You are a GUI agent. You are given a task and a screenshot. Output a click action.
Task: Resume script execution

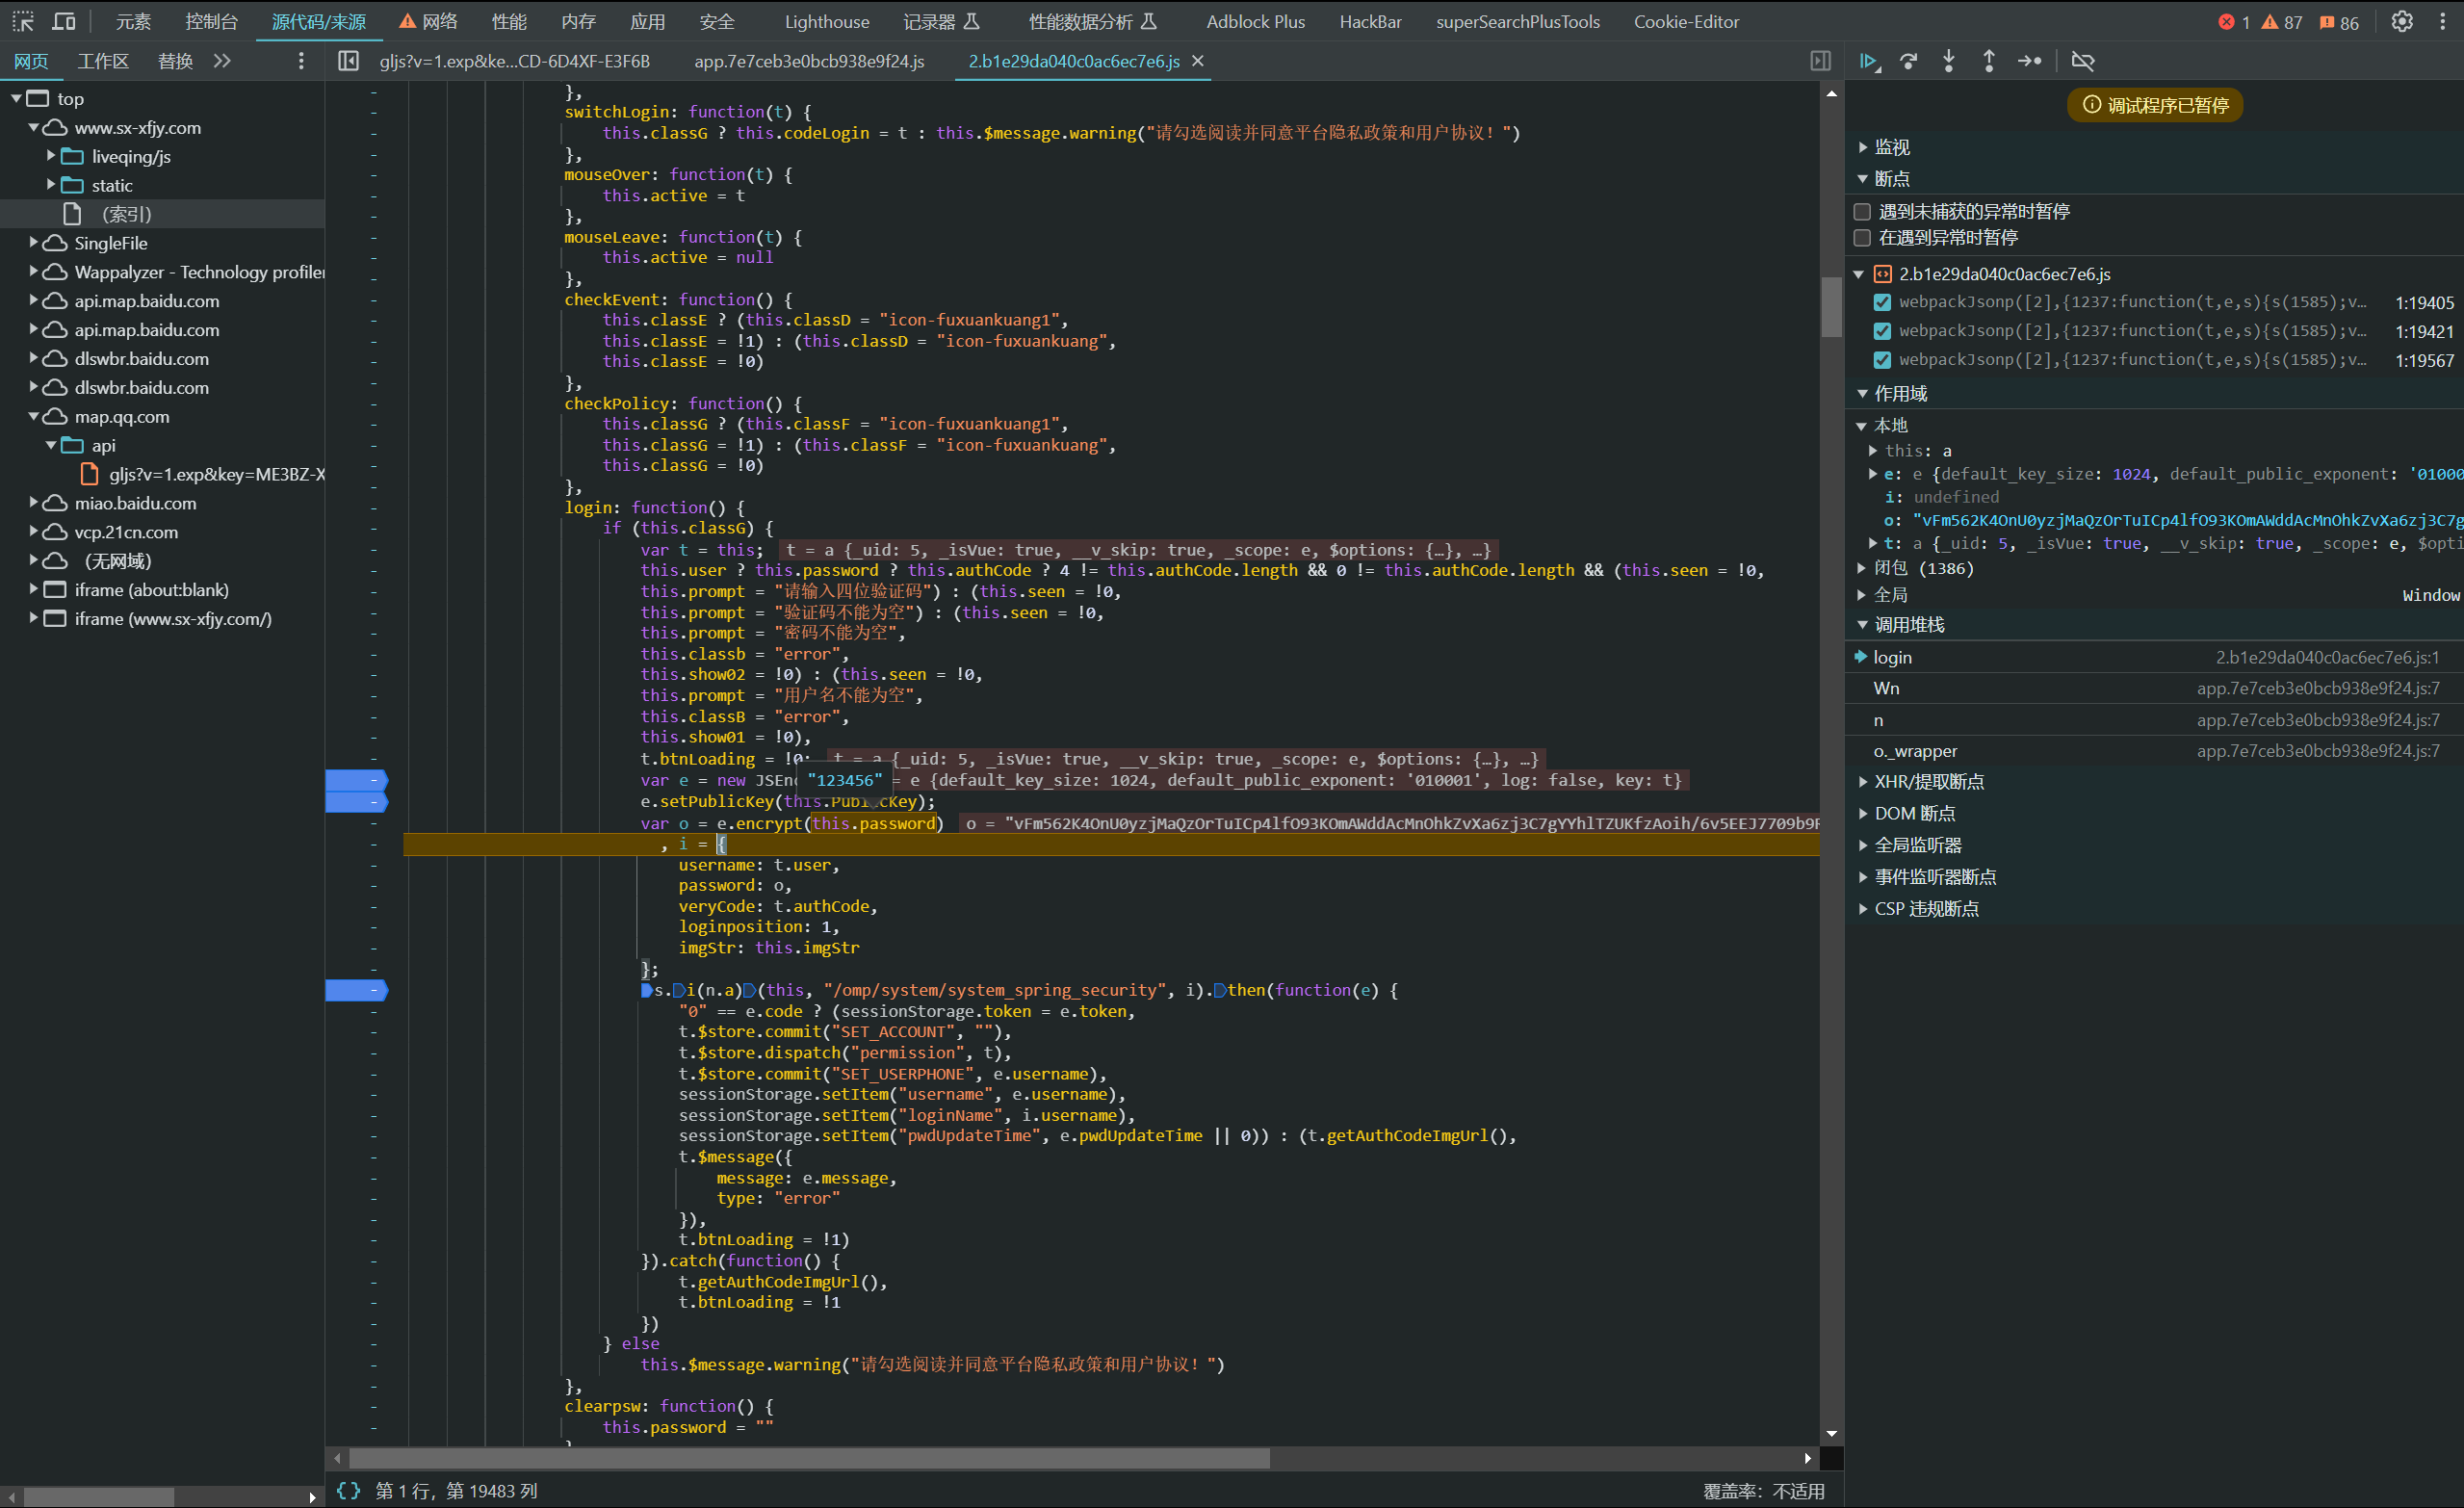click(x=1869, y=61)
